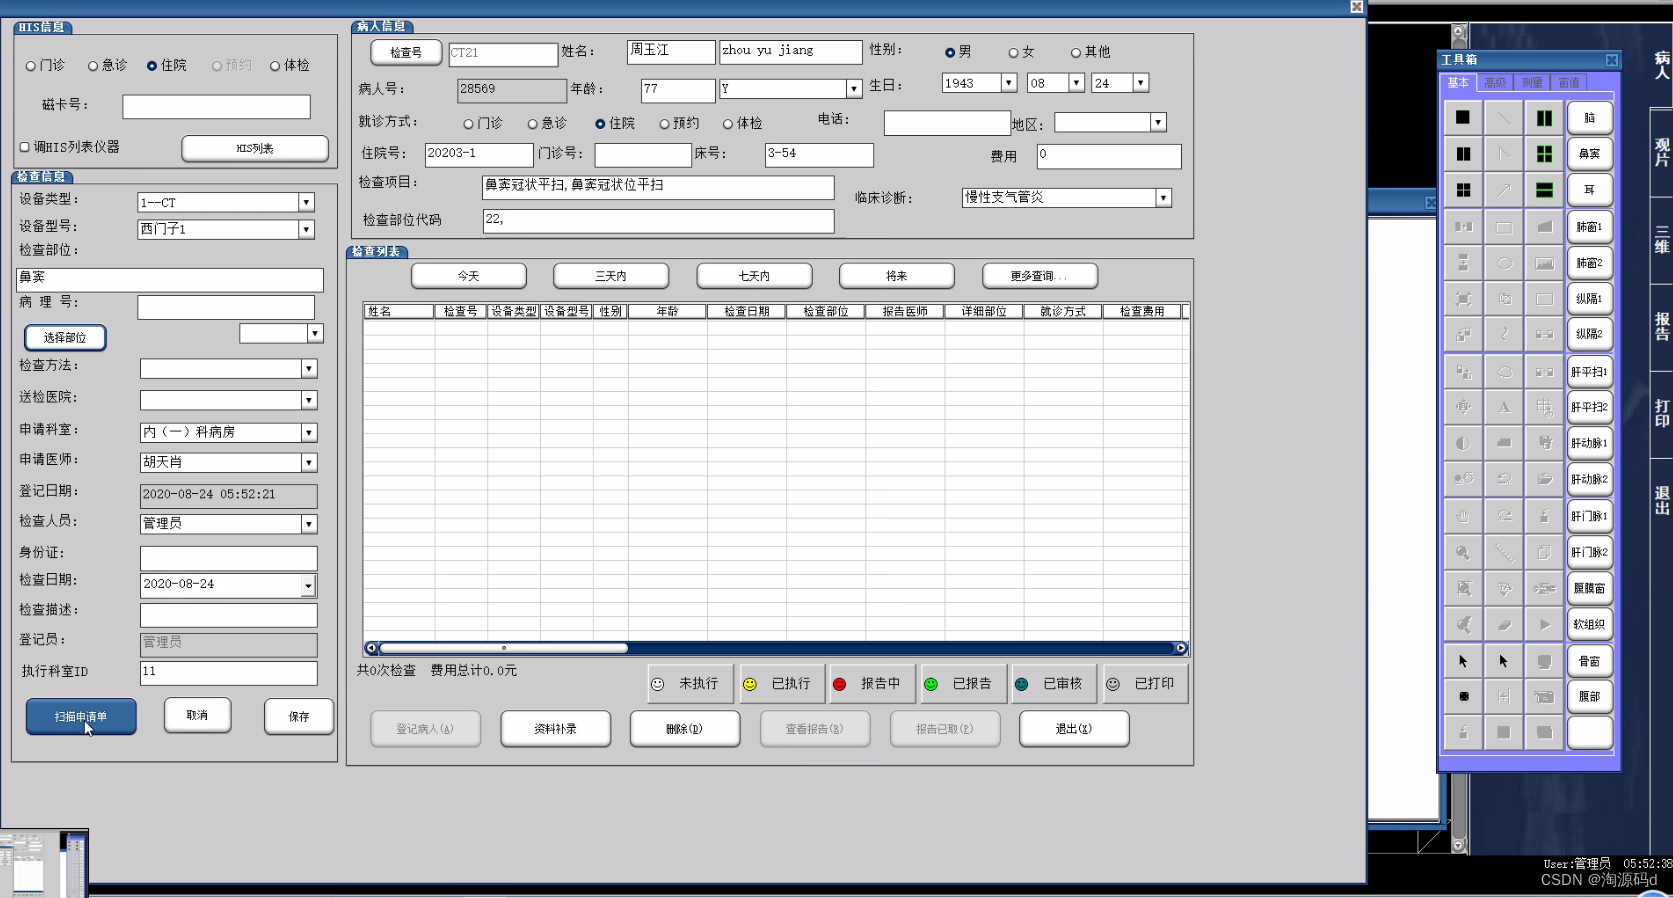This screenshot has width=1673, height=898.
Task: Select the magnifier zoom tool
Action: point(1463,552)
